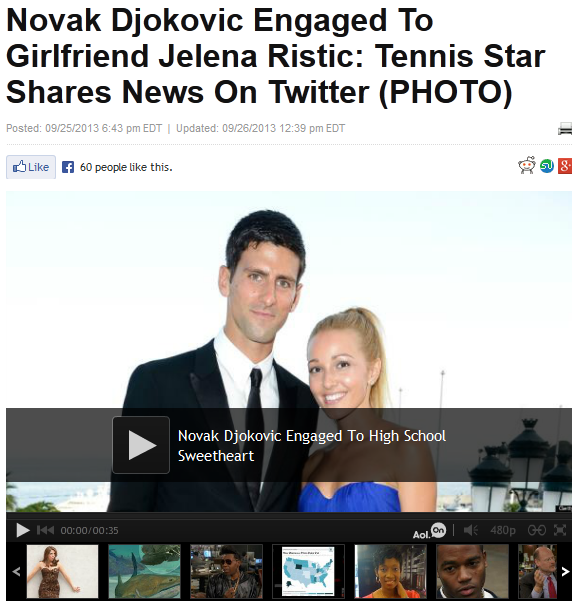Share article via Reddit icon

(x=527, y=165)
